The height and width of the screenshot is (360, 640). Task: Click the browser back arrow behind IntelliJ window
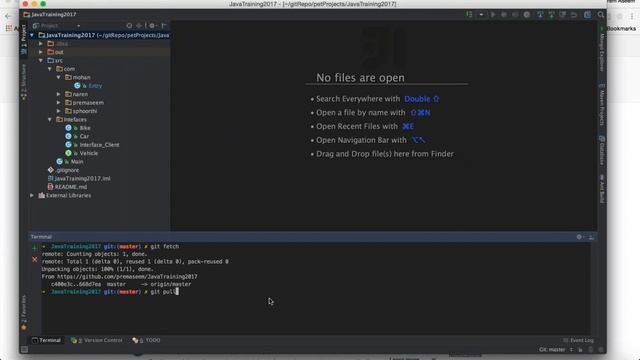pos(8,16)
